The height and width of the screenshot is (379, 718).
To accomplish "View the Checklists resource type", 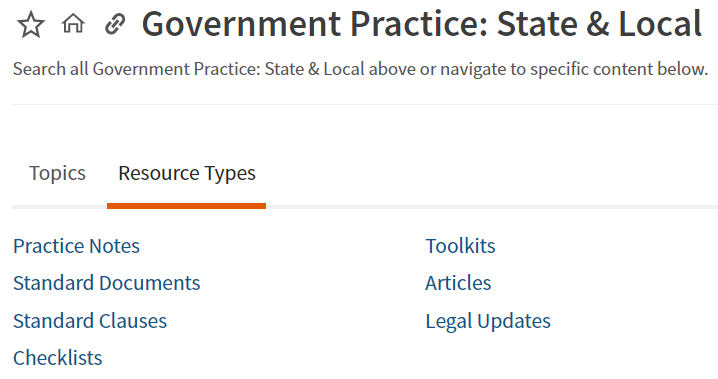I will 58,358.
